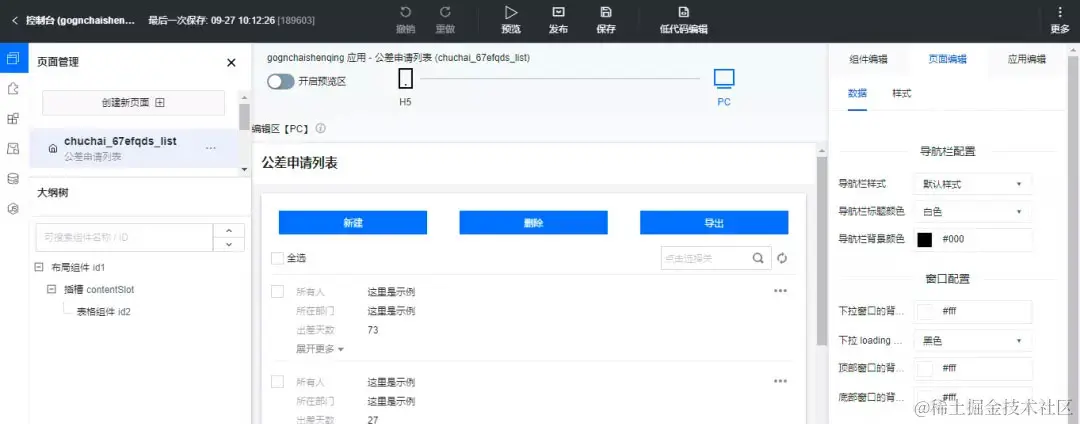
Task: Click the #000 color value field
Action: pos(986,239)
